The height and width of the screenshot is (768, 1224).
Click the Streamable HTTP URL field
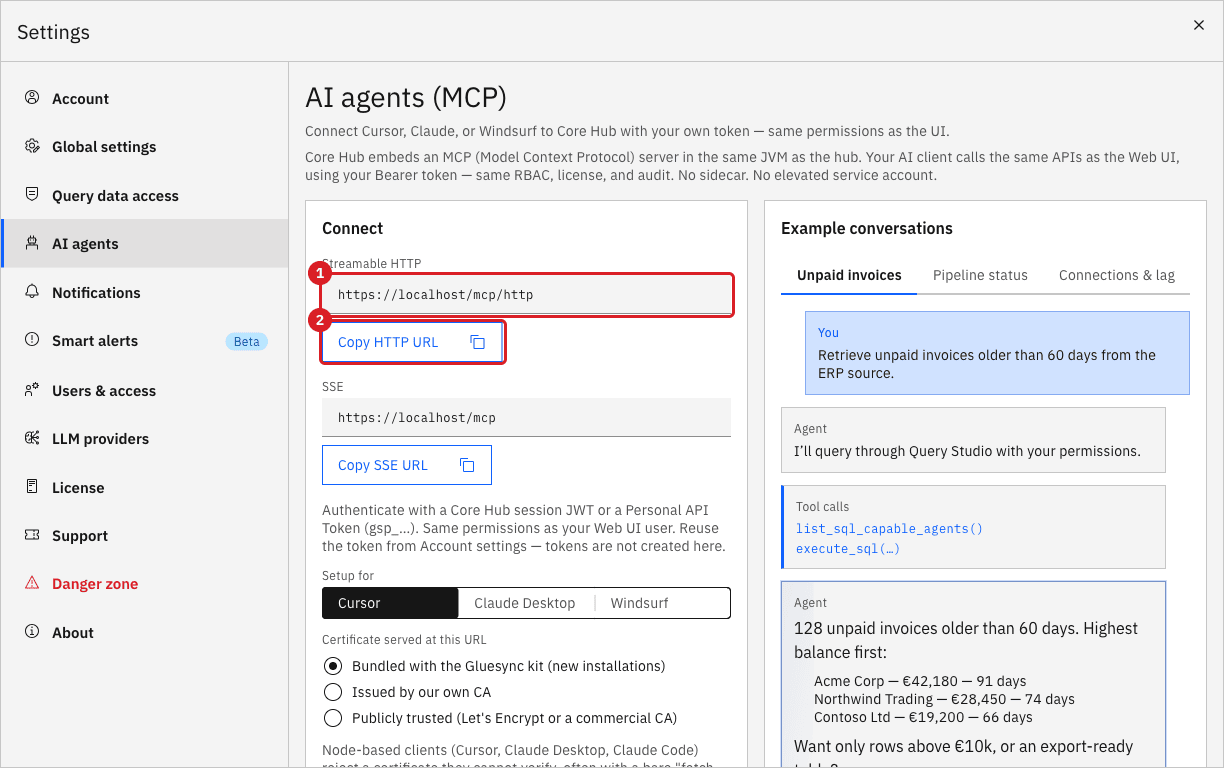[527, 295]
